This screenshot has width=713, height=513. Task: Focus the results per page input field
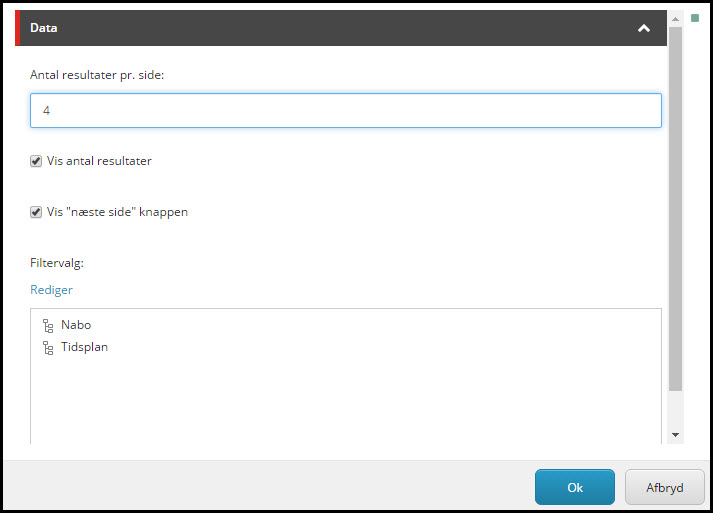tap(346, 111)
